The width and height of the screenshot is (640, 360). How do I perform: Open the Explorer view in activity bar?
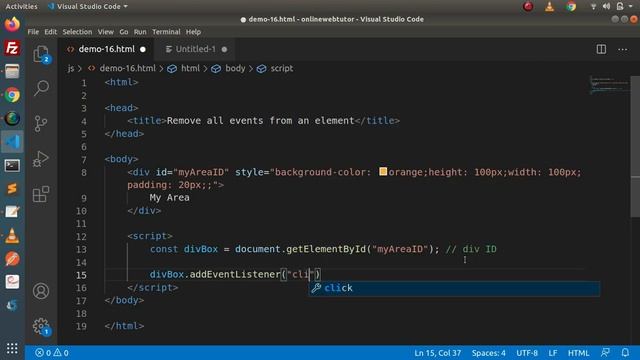[x=41, y=54]
